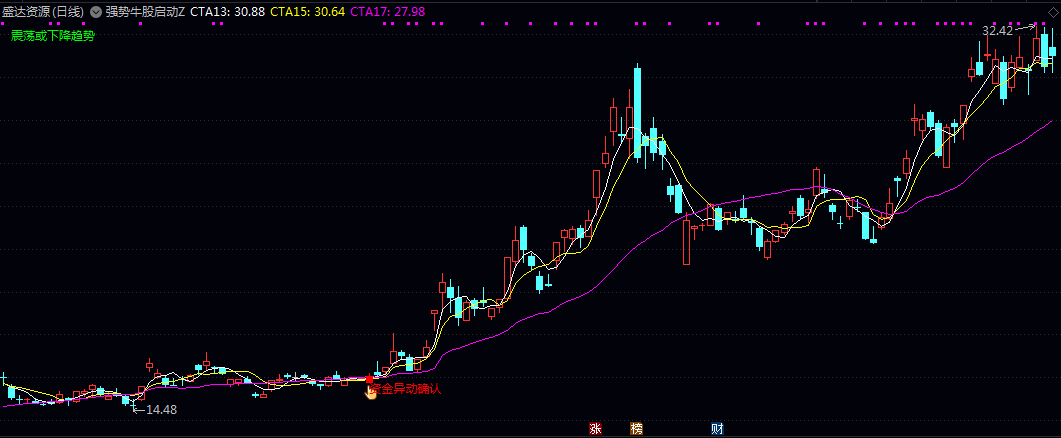The width and height of the screenshot is (1061, 438).
Task: Click the 32.42 high price label
Action: click(x=997, y=30)
